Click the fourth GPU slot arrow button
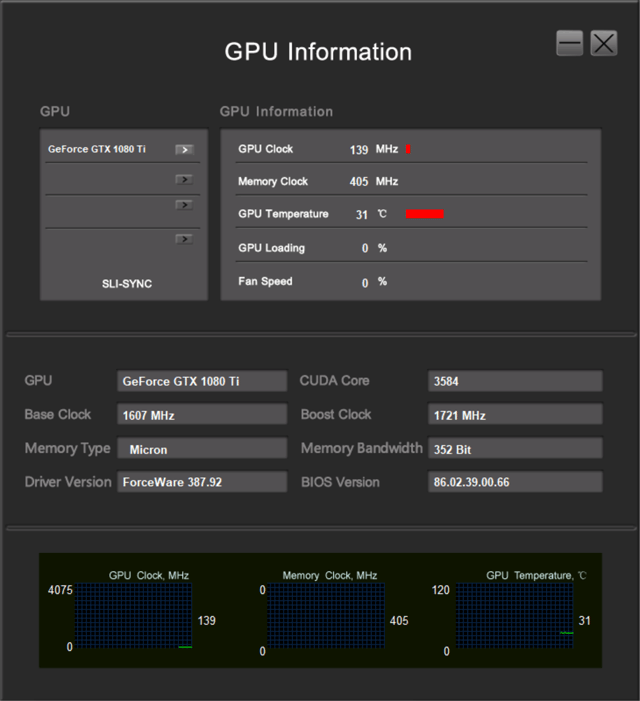The width and height of the screenshot is (640, 701). click(x=184, y=238)
